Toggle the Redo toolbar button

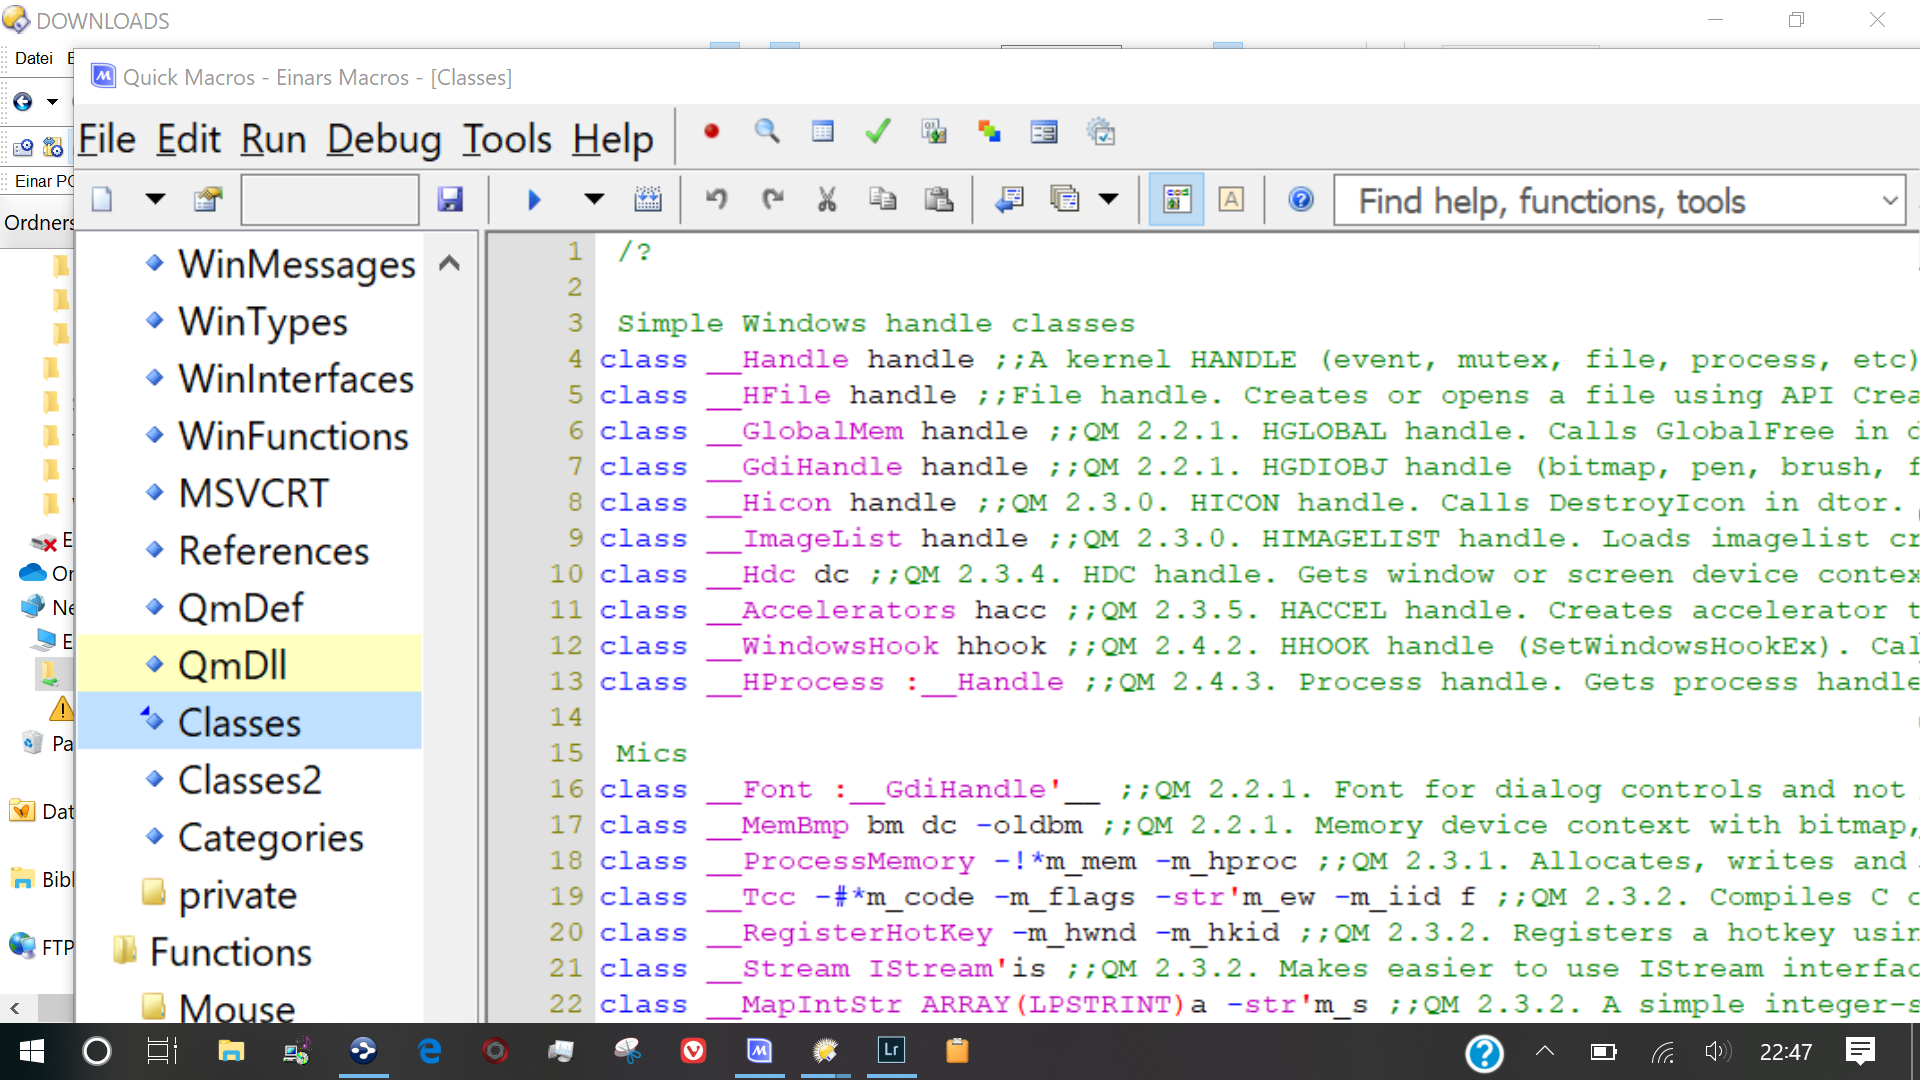point(772,199)
